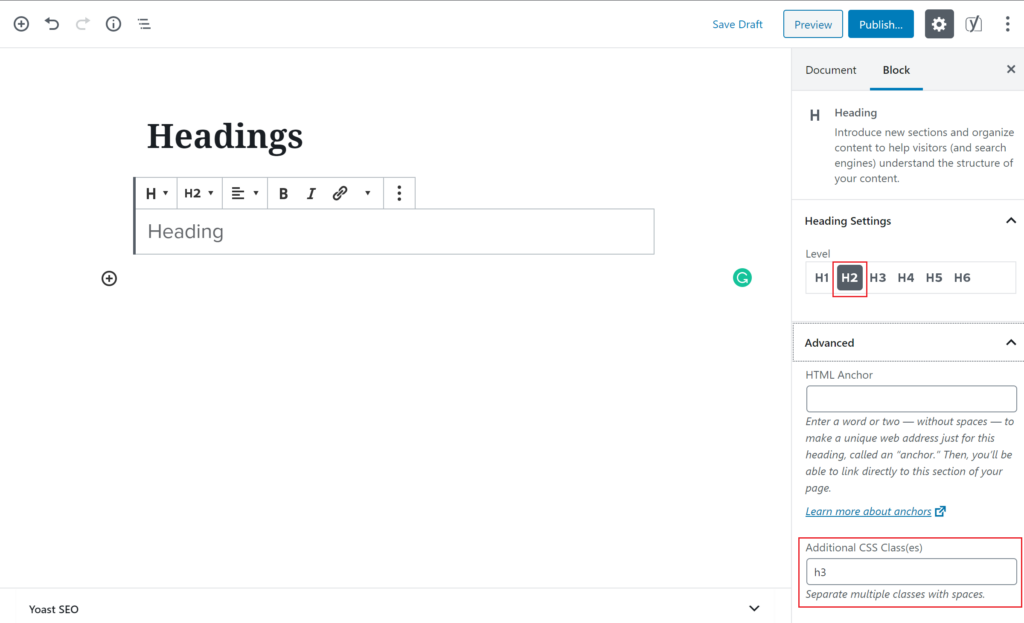Click the Add block icon in top toolbar
Image resolution: width=1024 pixels, height=623 pixels.
(21, 24)
